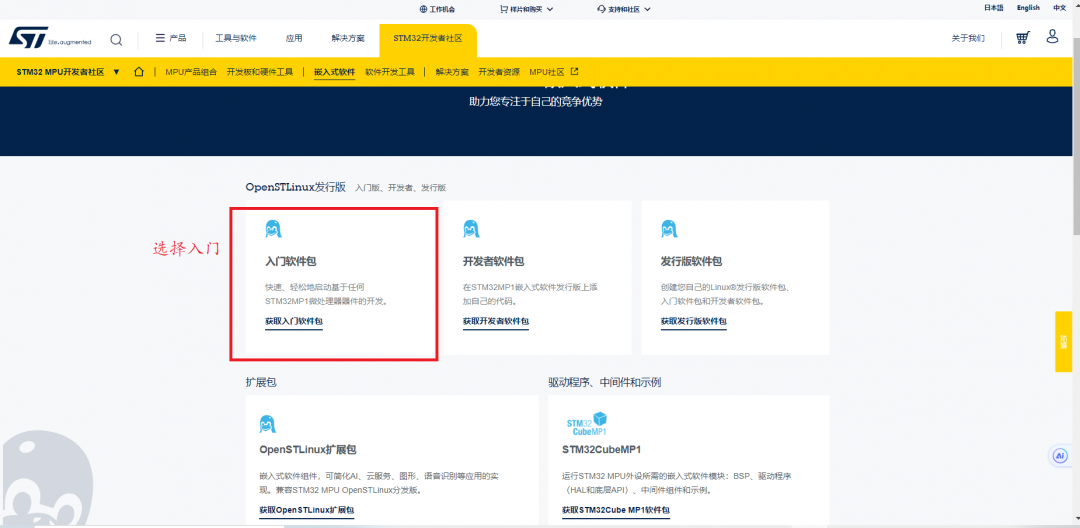Click the ST life.augmented logo

point(50,38)
